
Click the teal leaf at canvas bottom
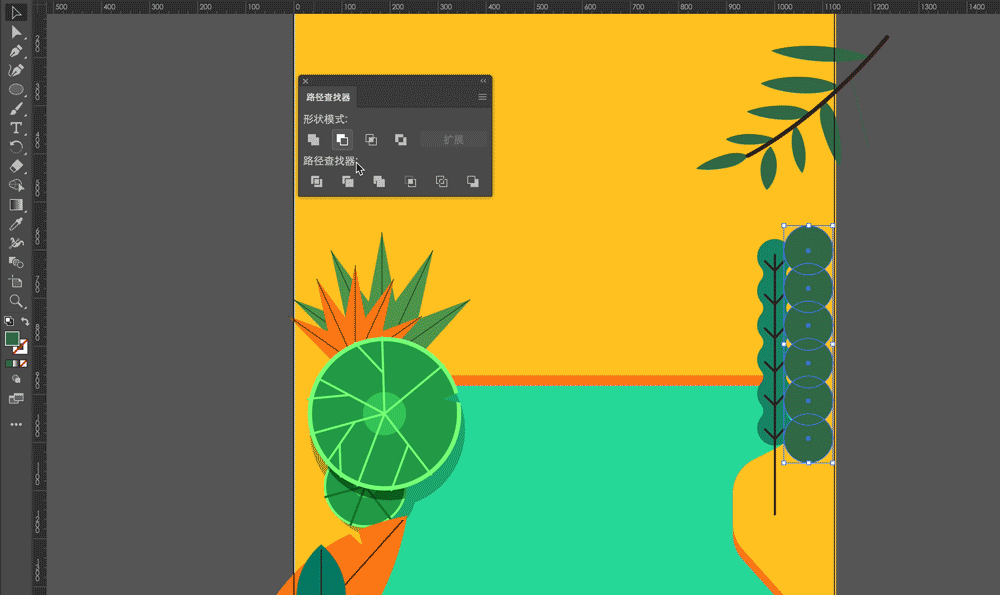point(320,572)
